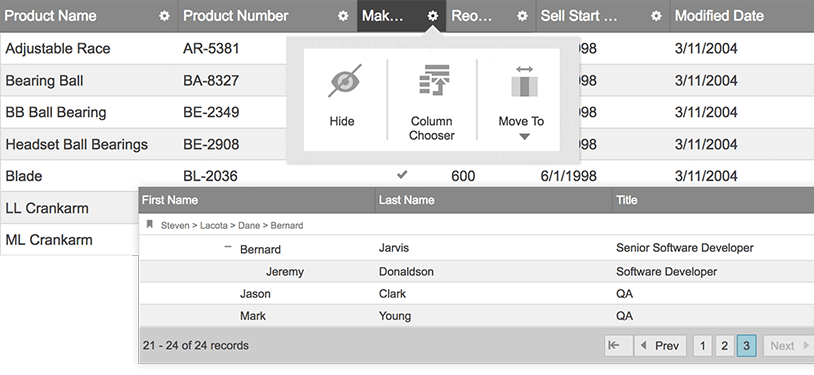This screenshot has height=375, width=814.
Task: Click the QA title in Mark's row
Action: click(624, 316)
